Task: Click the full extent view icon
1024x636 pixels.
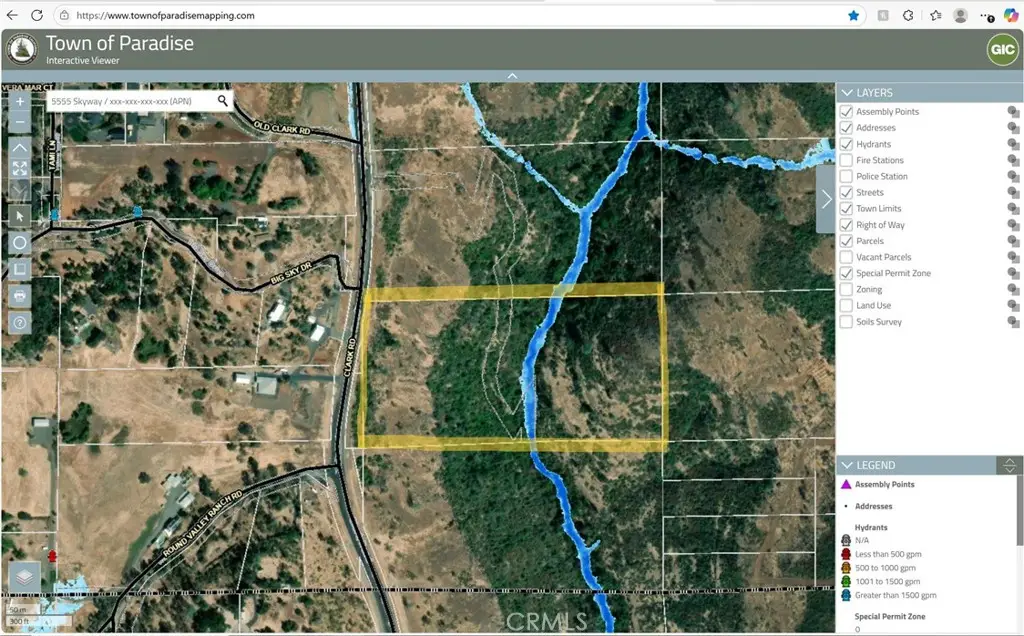Action: (20, 168)
